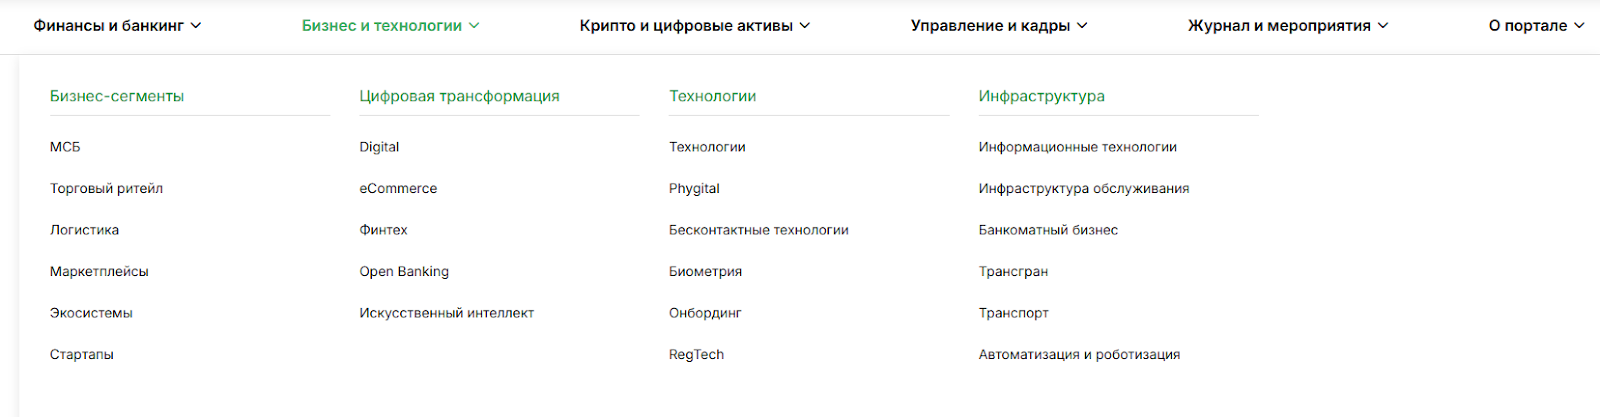The width and height of the screenshot is (1600, 417).
Task: Select the RegTech link
Action: tap(696, 354)
